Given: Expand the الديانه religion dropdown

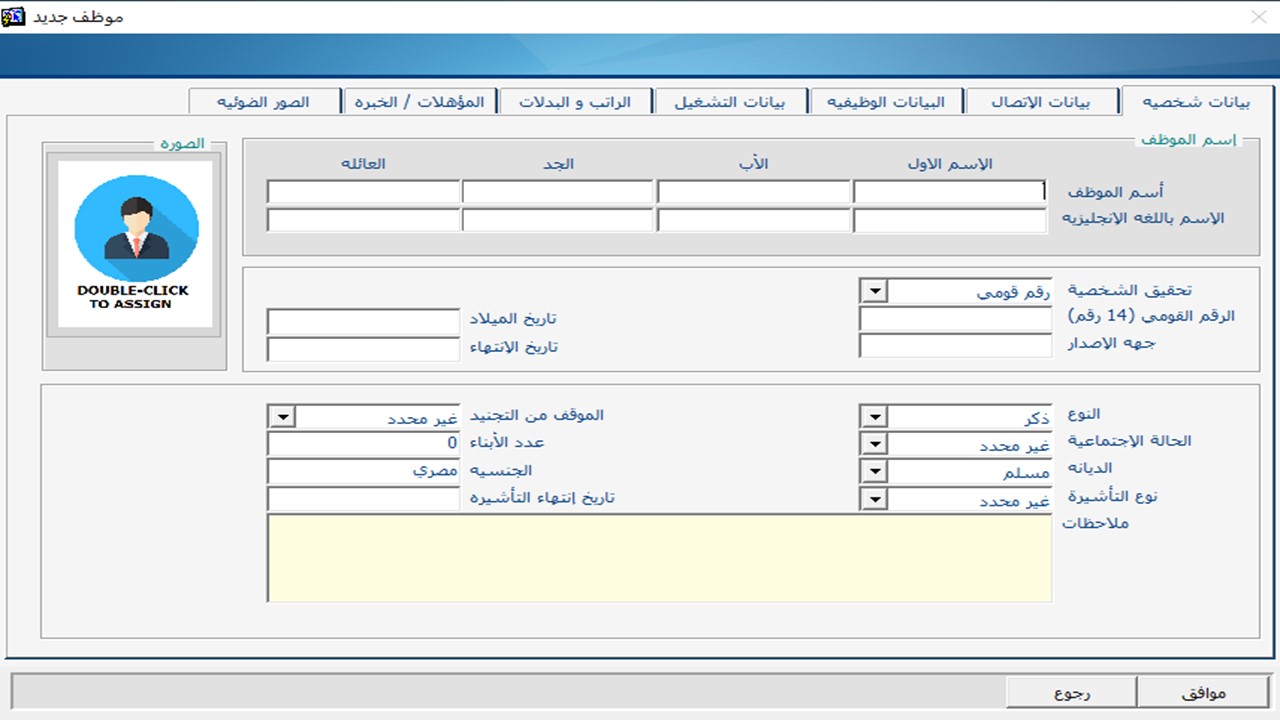Looking at the screenshot, I should tap(873, 472).
